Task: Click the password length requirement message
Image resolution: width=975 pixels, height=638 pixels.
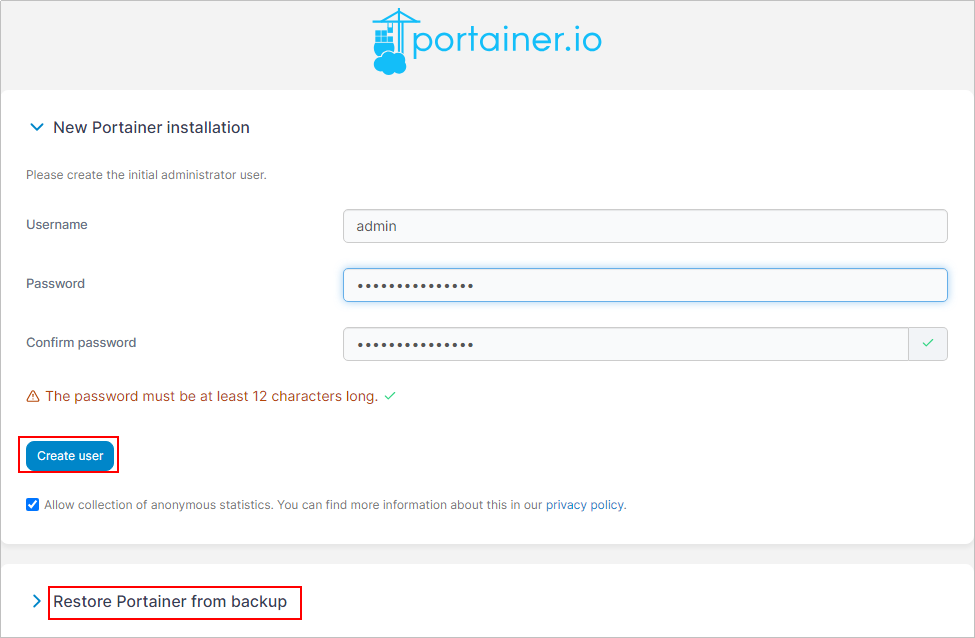Action: click(211, 396)
